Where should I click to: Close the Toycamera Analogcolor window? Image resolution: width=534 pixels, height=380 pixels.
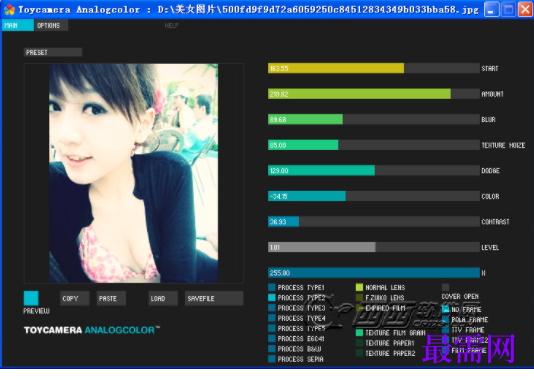(x=525, y=10)
